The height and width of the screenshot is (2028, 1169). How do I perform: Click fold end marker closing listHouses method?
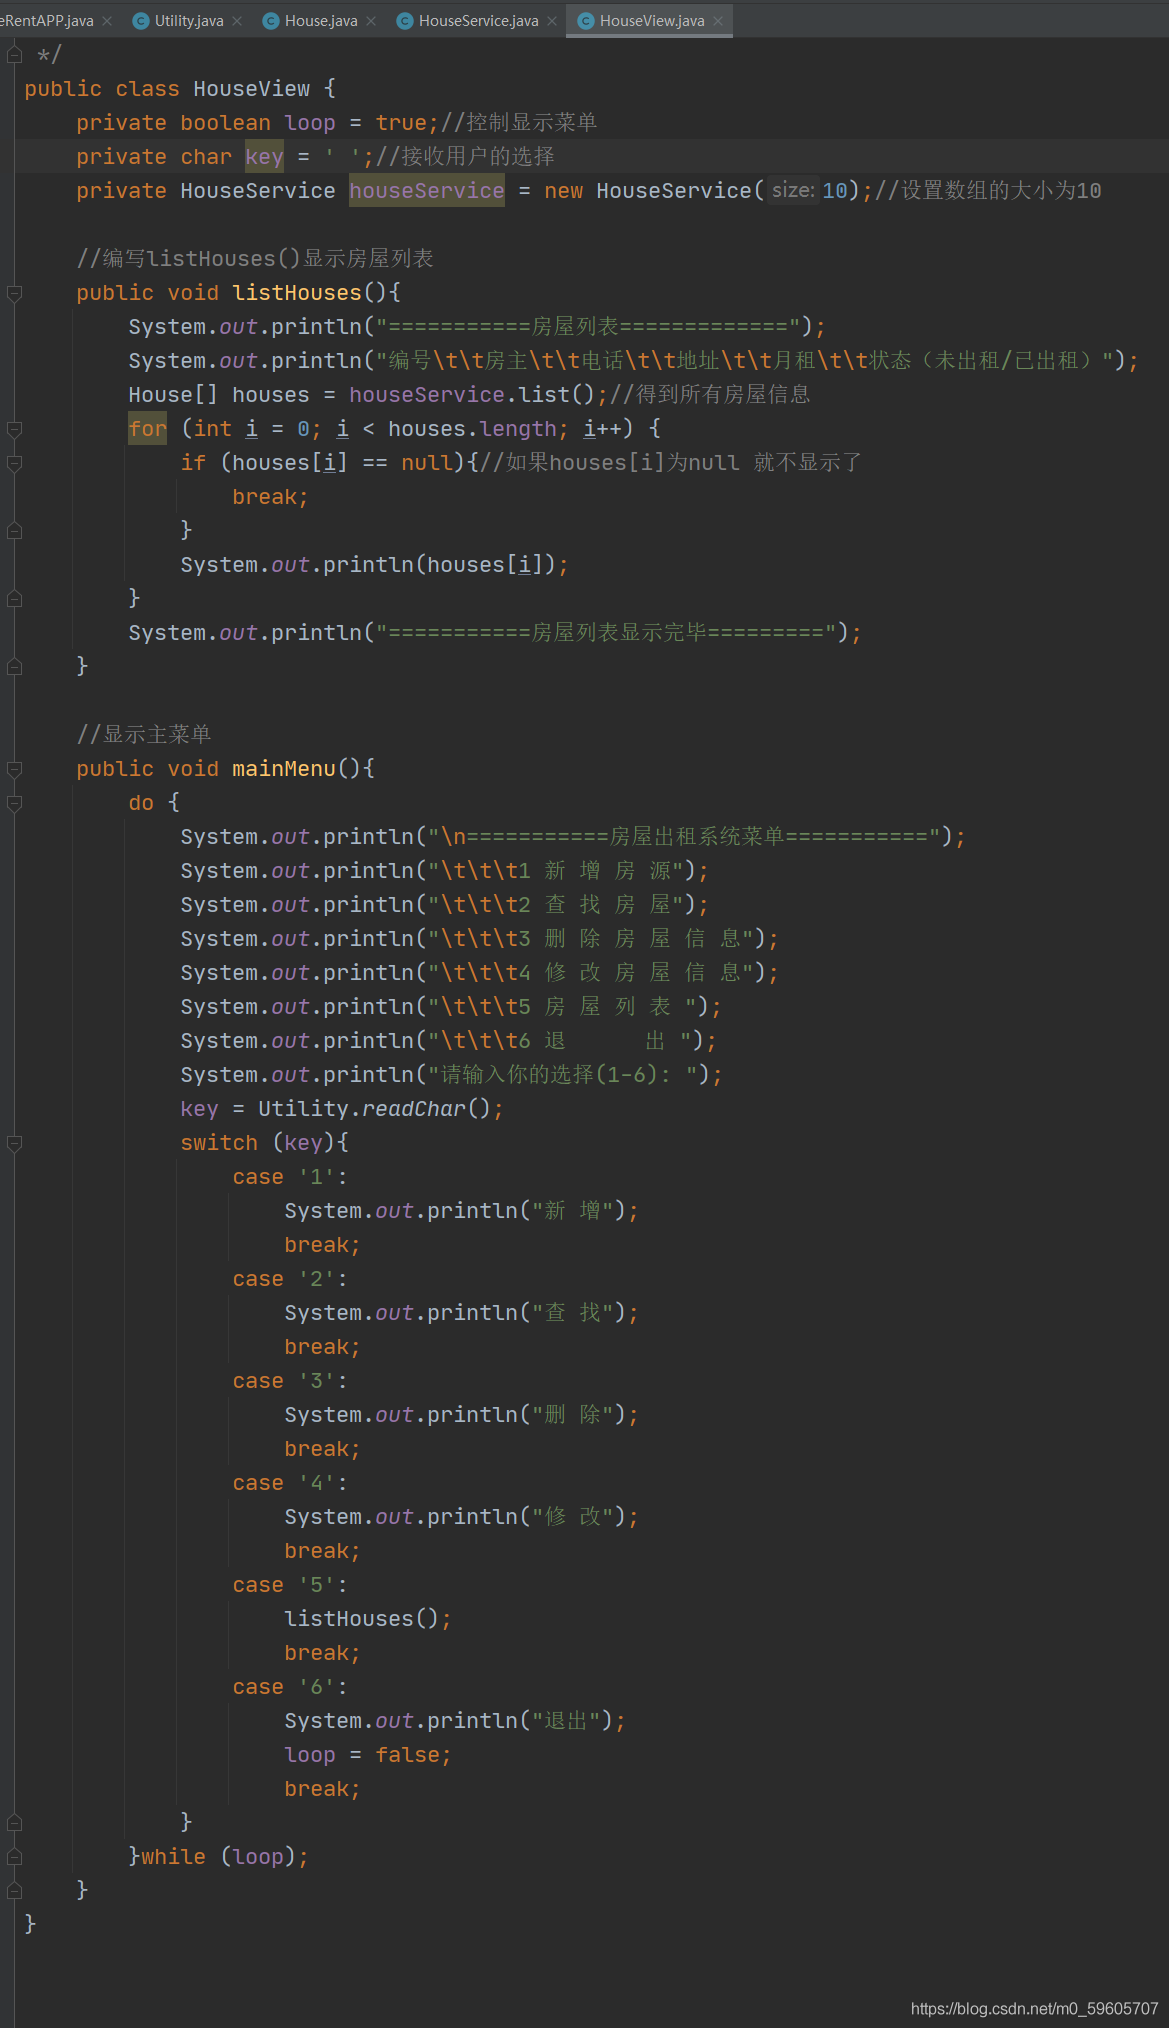pyautogui.click(x=15, y=667)
